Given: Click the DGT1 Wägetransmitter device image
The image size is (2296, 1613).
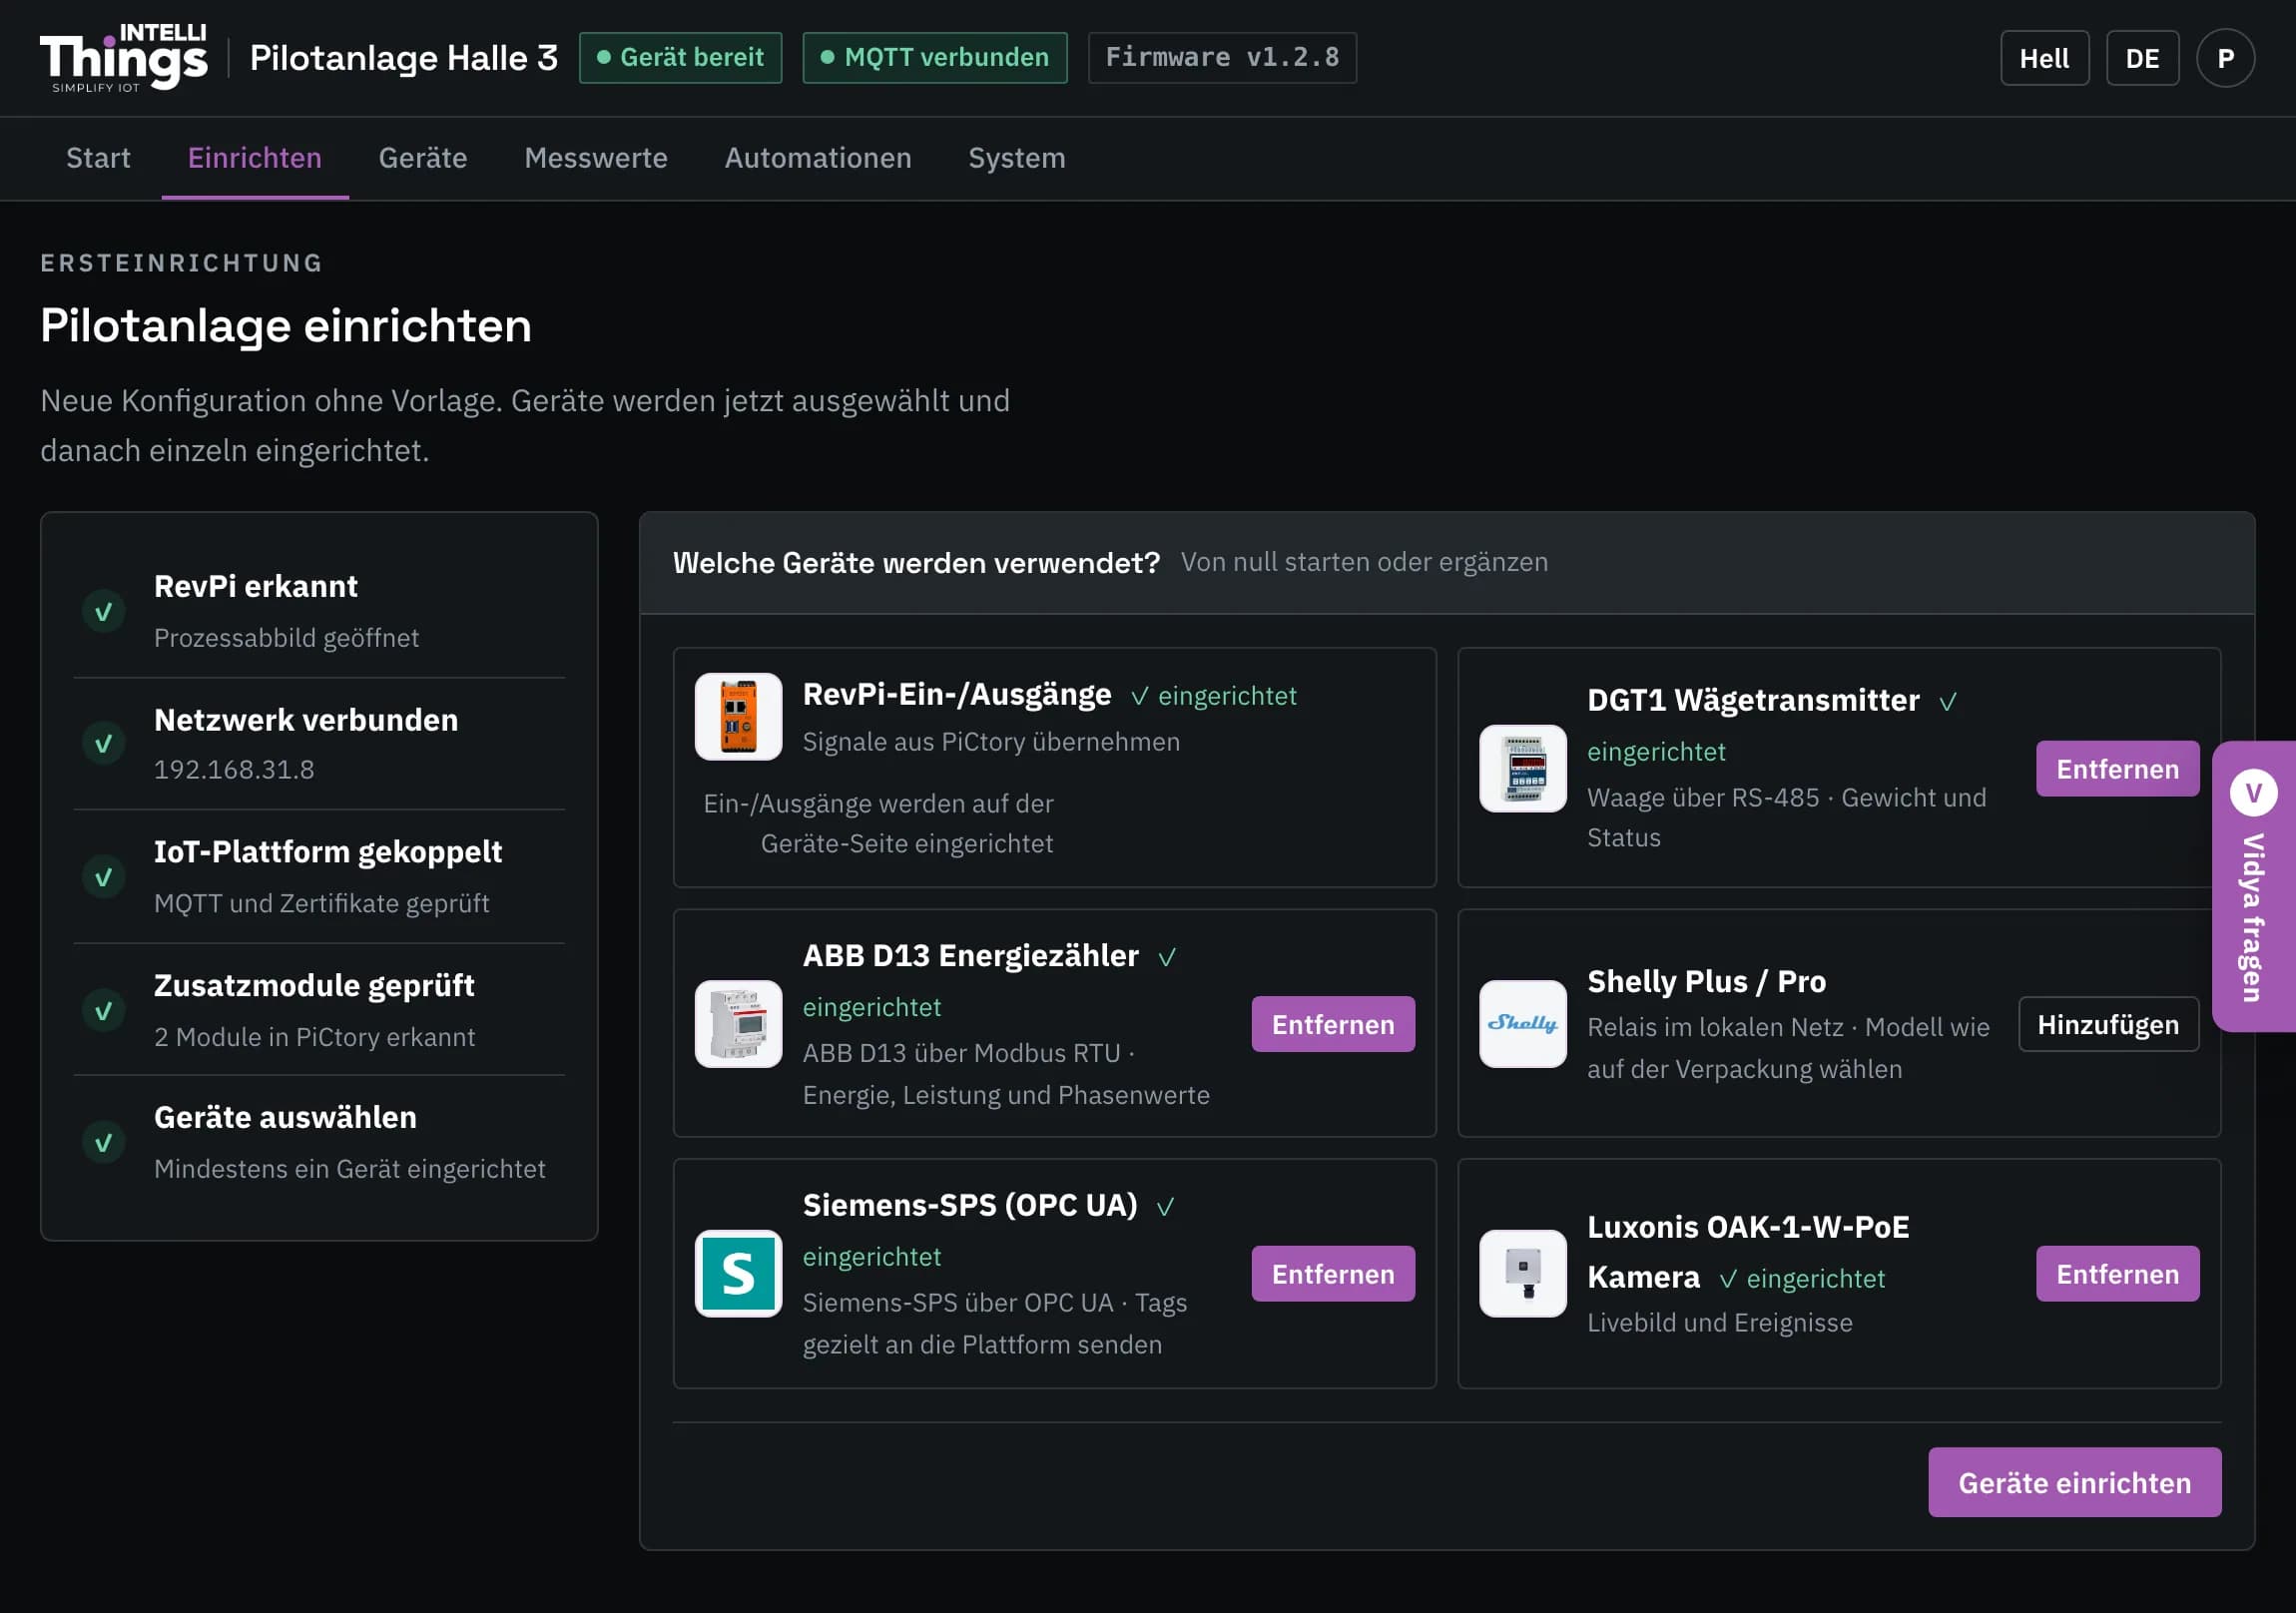Looking at the screenshot, I should pyautogui.click(x=1523, y=768).
